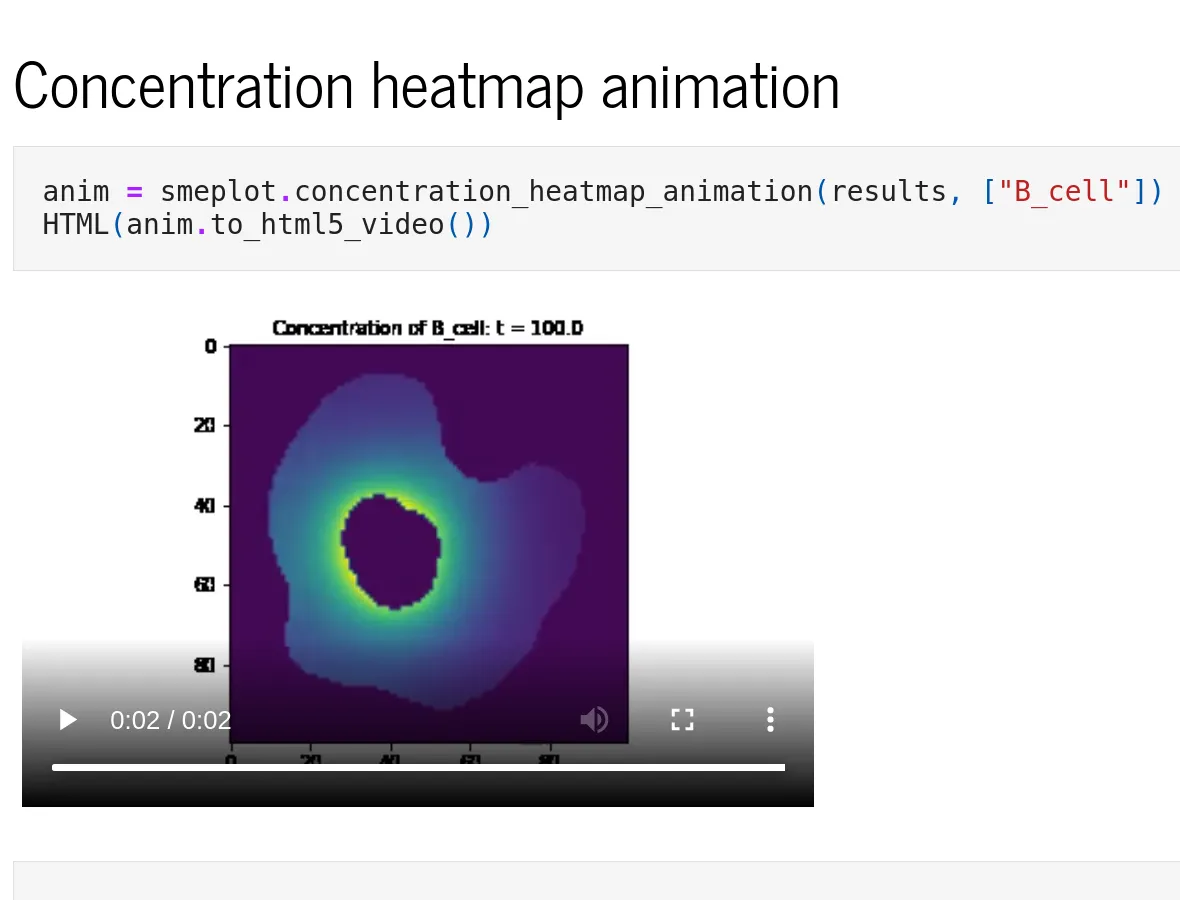The image size is (1180, 900).
Task: Place cursor in the anim = smeplot code line
Action: pyautogui.click(x=602, y=192)
